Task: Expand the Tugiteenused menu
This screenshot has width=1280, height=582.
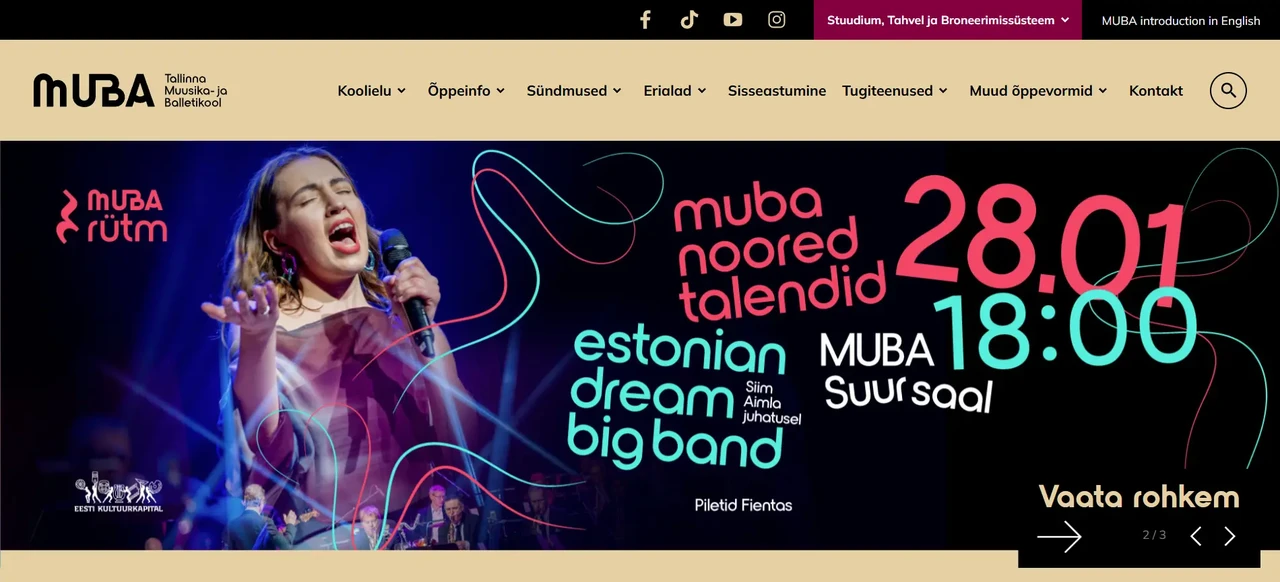Action: click(x=895, y=90)
